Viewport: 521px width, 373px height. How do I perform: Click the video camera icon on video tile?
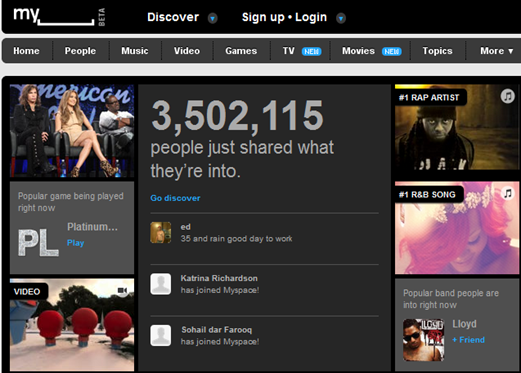click(x=122, y=290)
